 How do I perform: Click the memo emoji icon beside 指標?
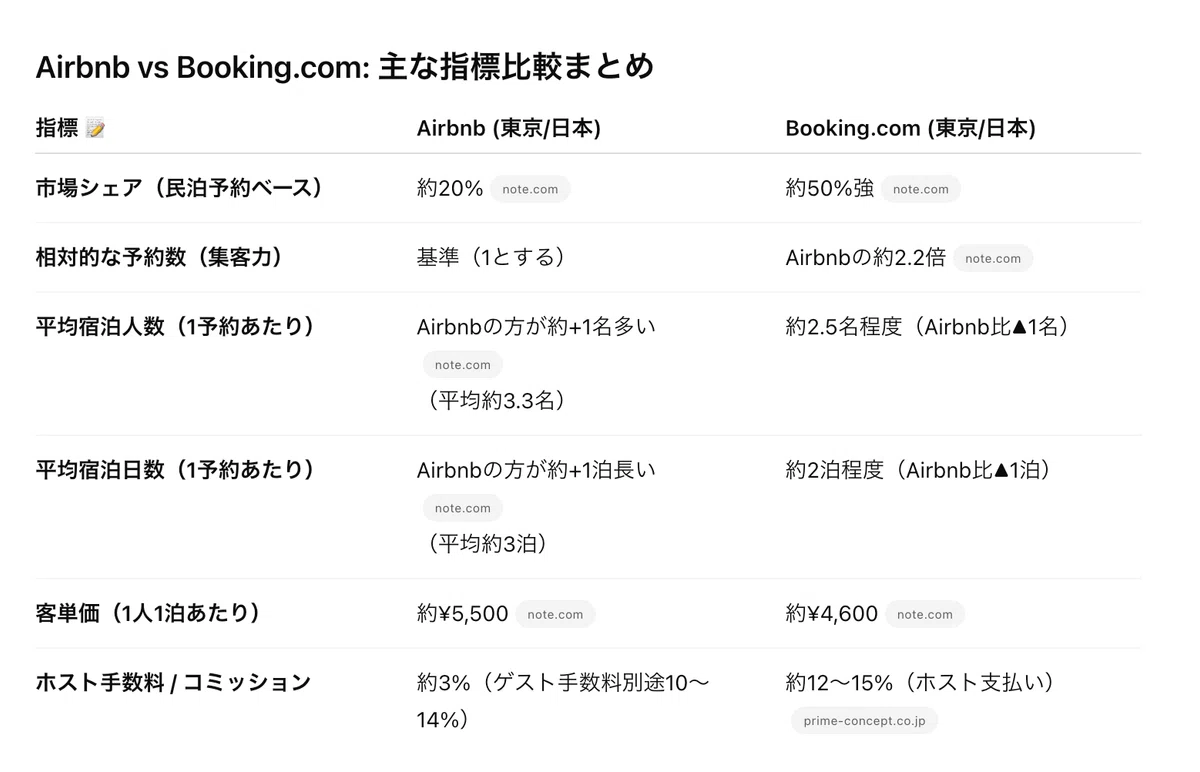(96, 128)
